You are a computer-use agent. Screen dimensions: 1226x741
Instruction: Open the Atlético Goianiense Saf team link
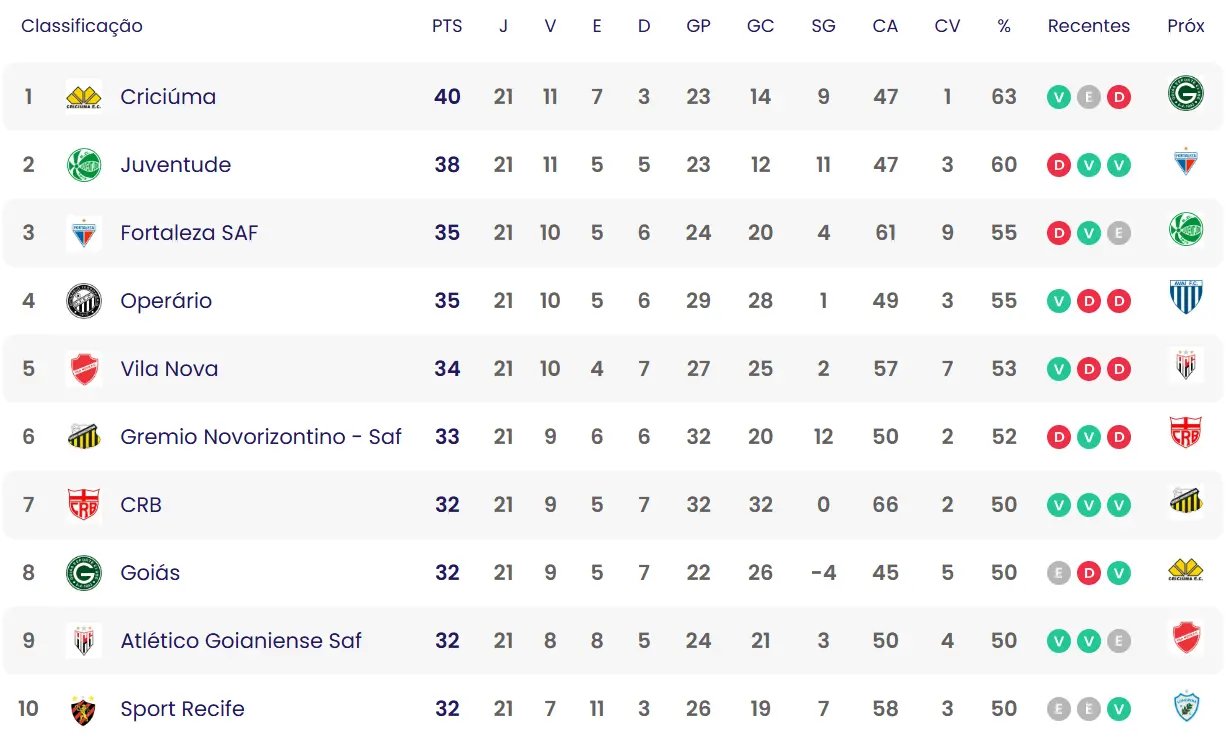click(241, 641)
